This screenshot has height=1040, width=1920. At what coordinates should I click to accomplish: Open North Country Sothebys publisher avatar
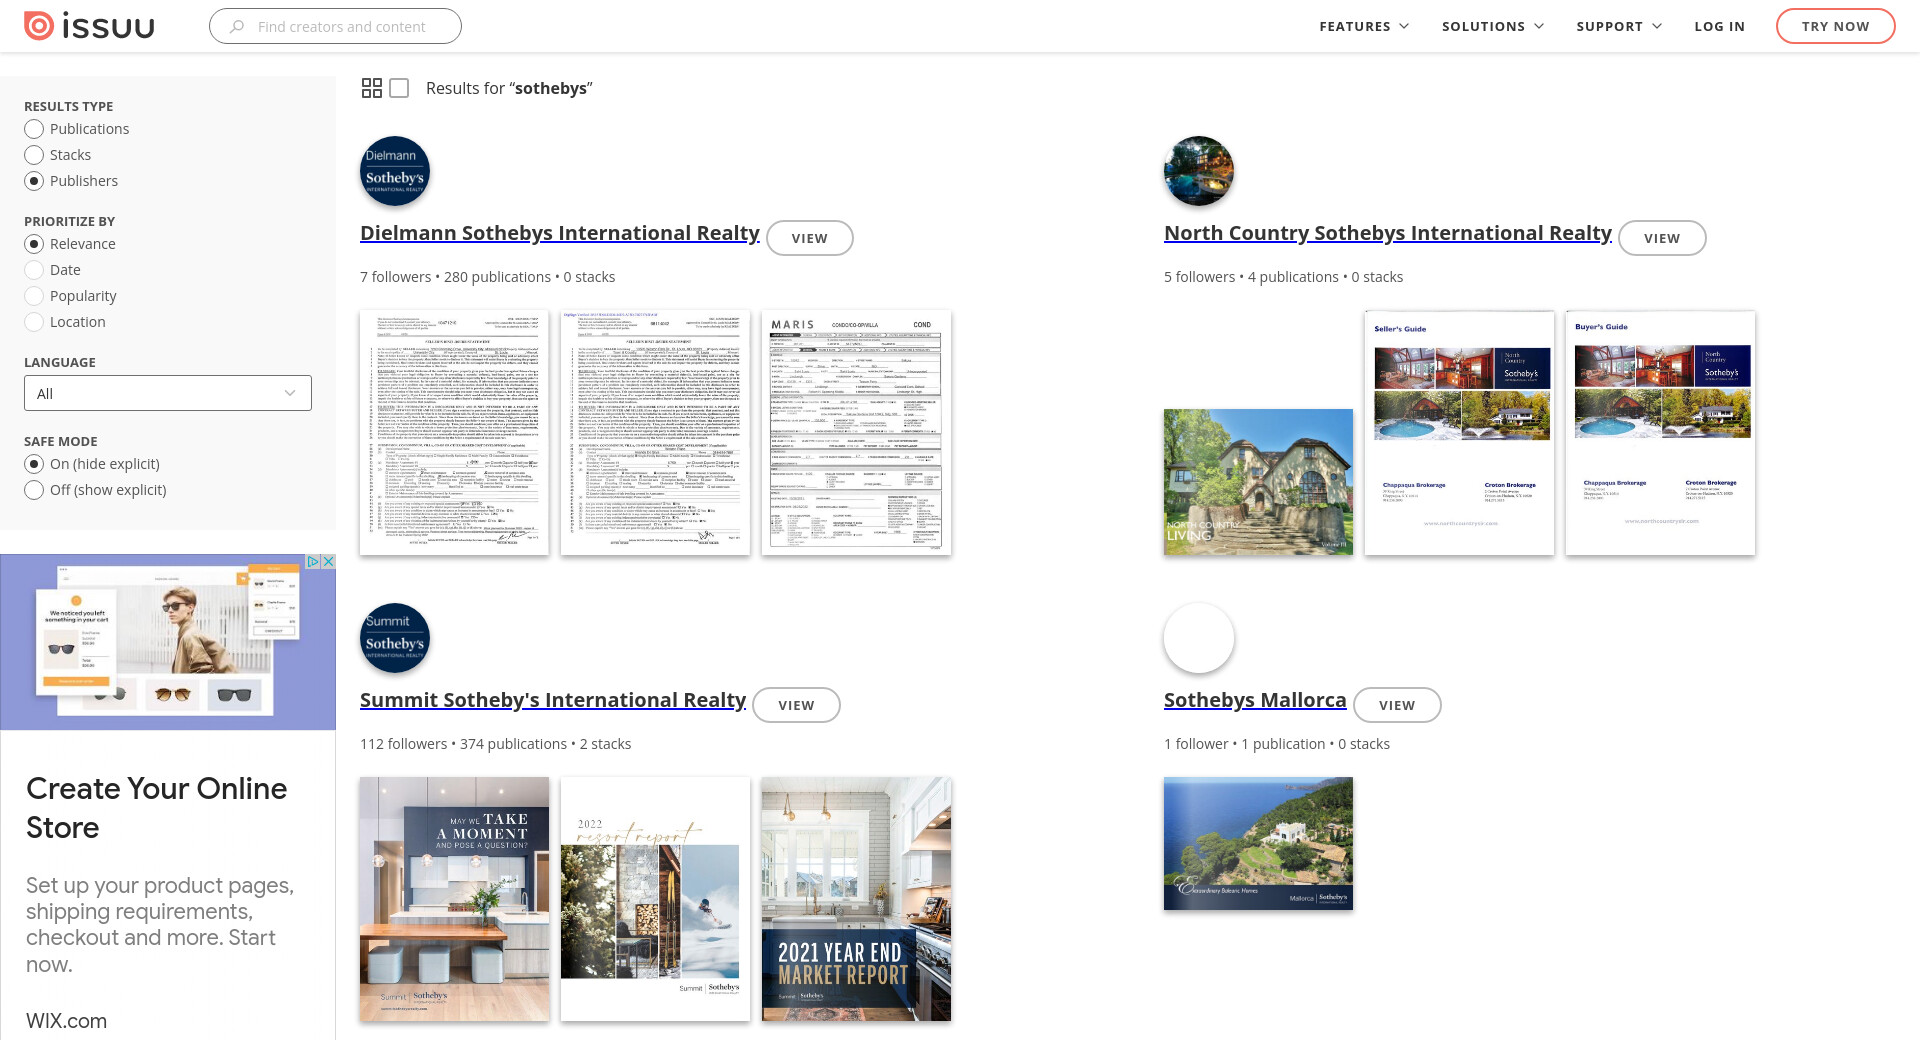[1199, 171]
